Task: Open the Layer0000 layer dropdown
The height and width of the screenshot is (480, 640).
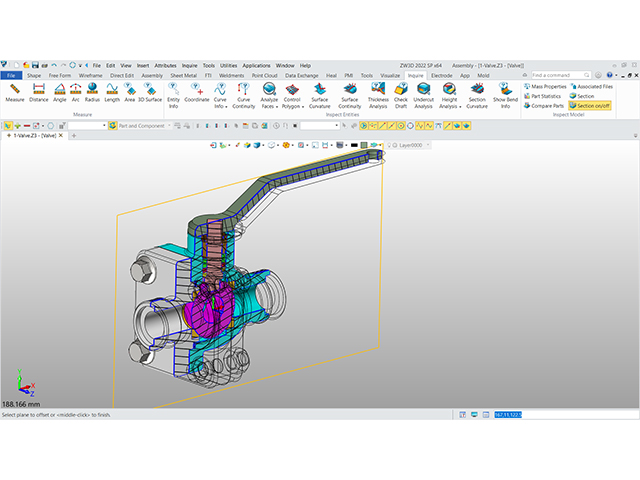Action: 428,145
